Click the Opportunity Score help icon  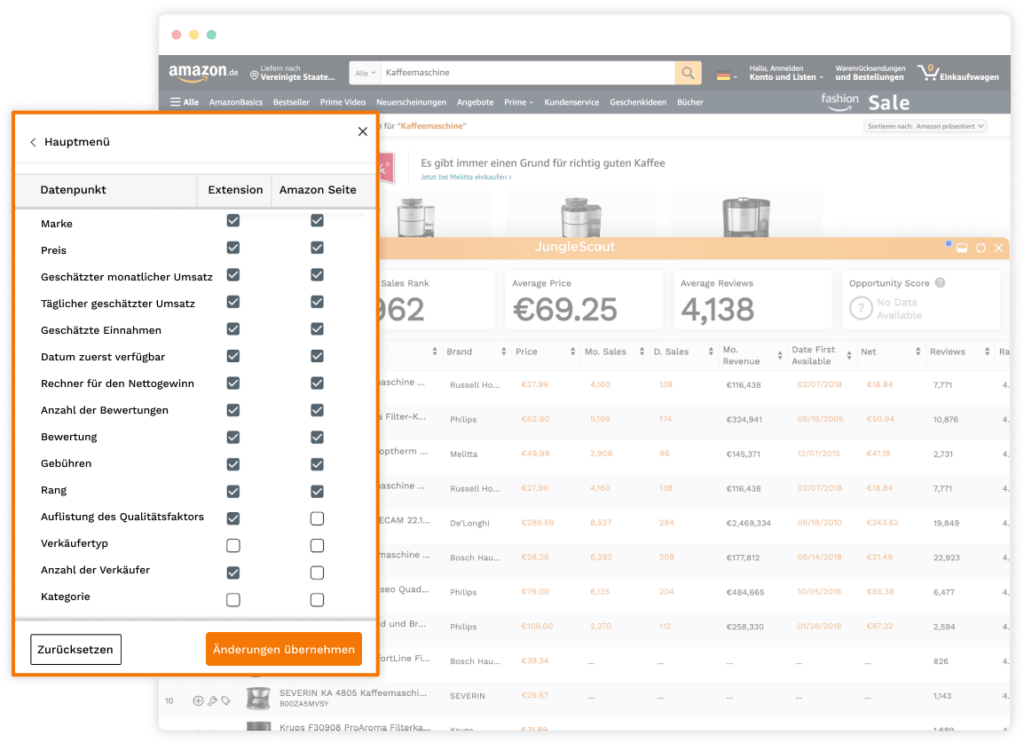click(940, 283)
